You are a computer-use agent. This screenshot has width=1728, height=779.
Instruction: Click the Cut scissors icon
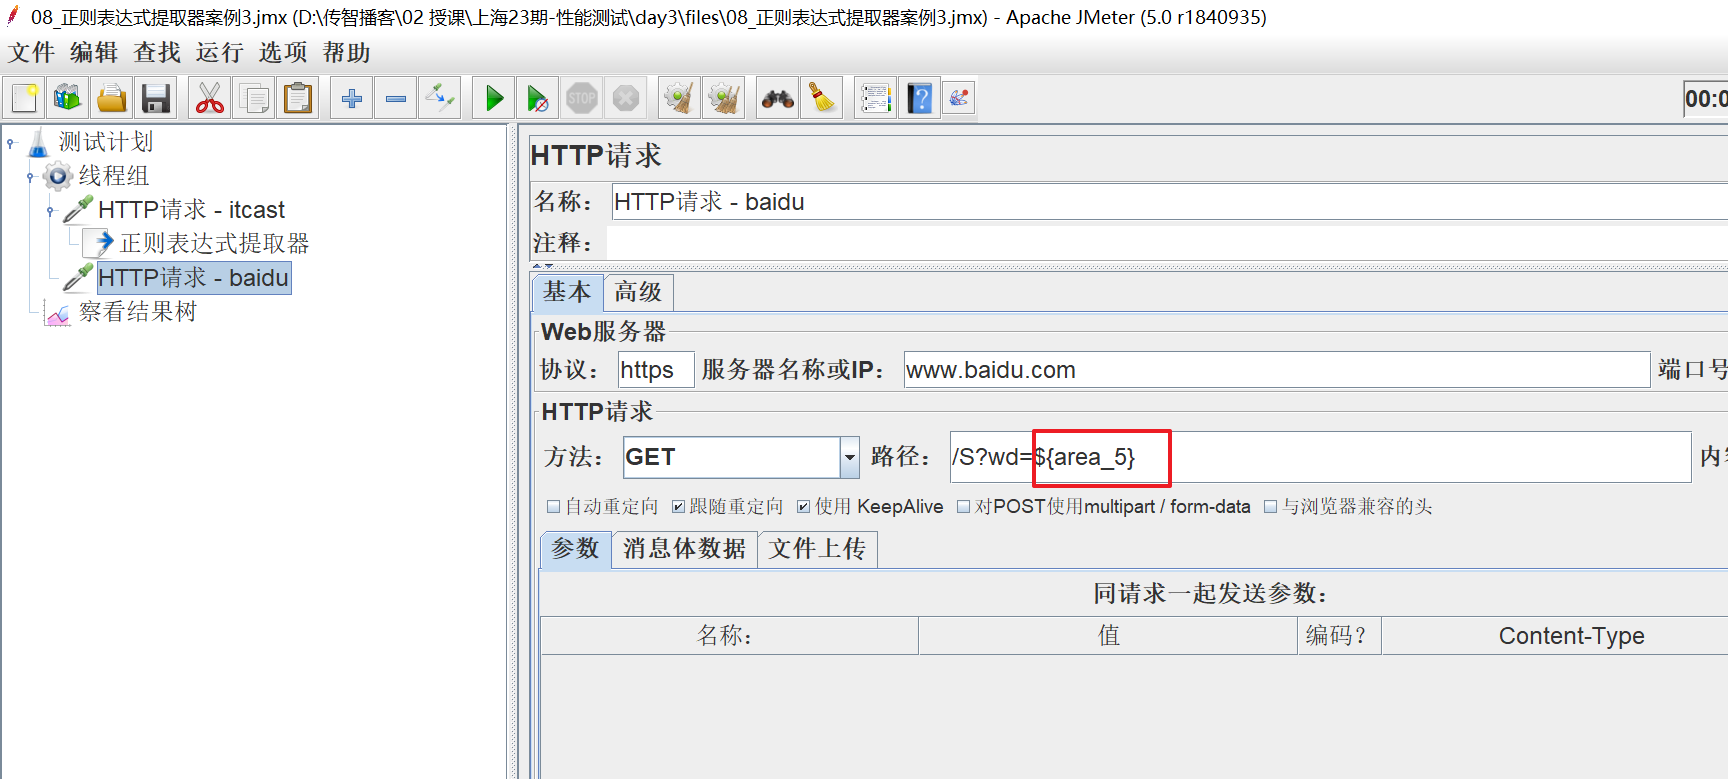(210, 98)
